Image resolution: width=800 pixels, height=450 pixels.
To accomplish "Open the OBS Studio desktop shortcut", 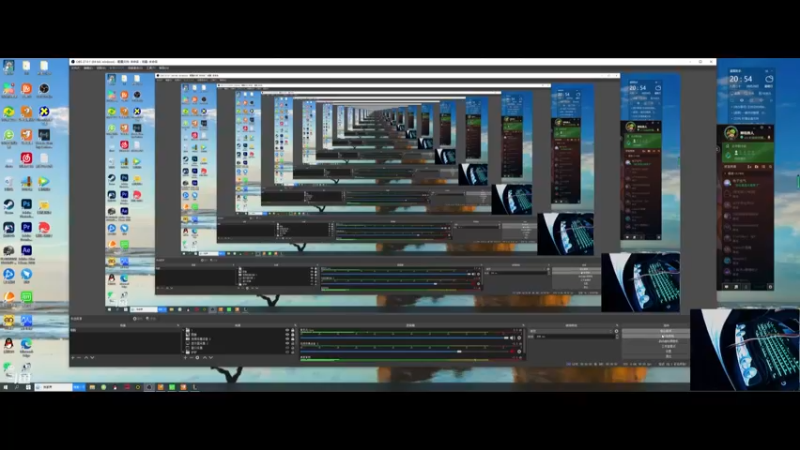I will (x=44, y=89).
